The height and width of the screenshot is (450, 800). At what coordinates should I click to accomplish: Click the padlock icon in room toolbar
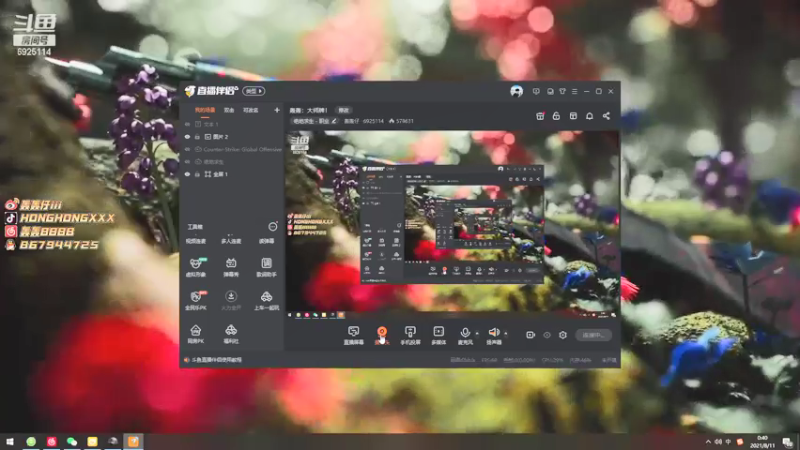(x=556, y=116)
